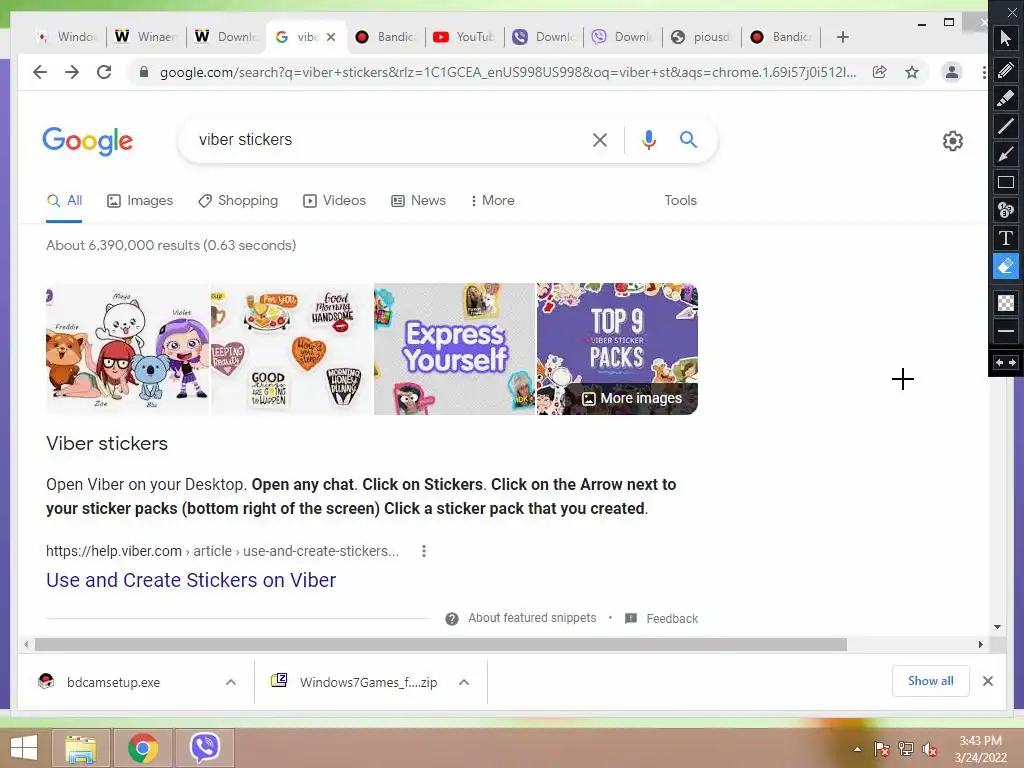Close the downloads bar

point(987,681)
